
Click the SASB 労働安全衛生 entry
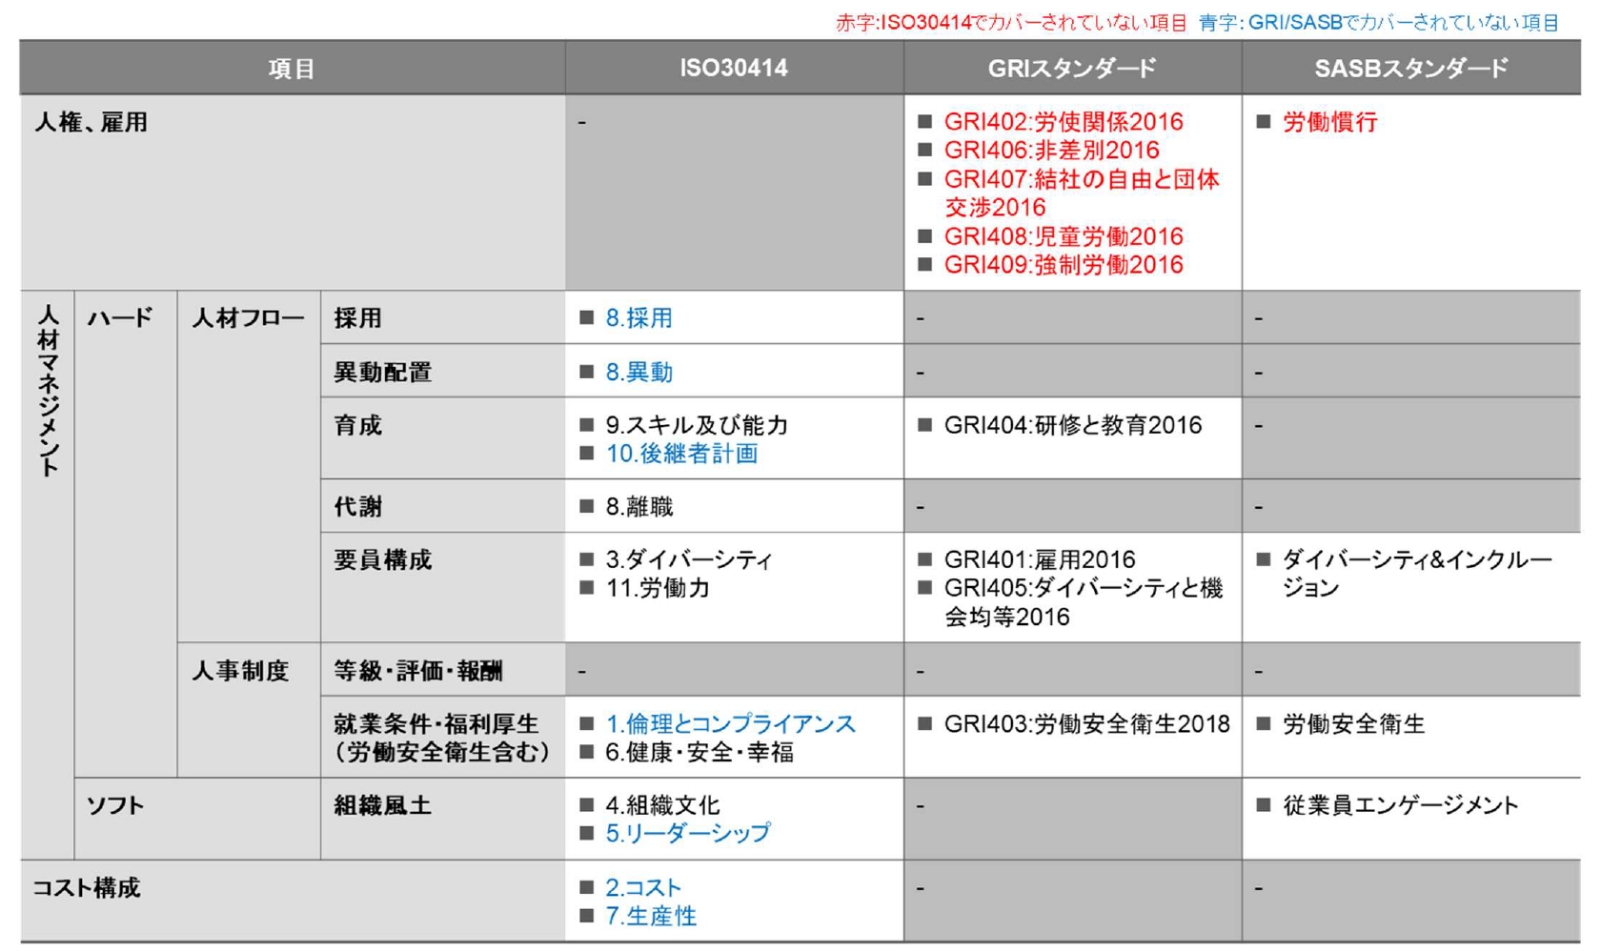point(1353,723)
